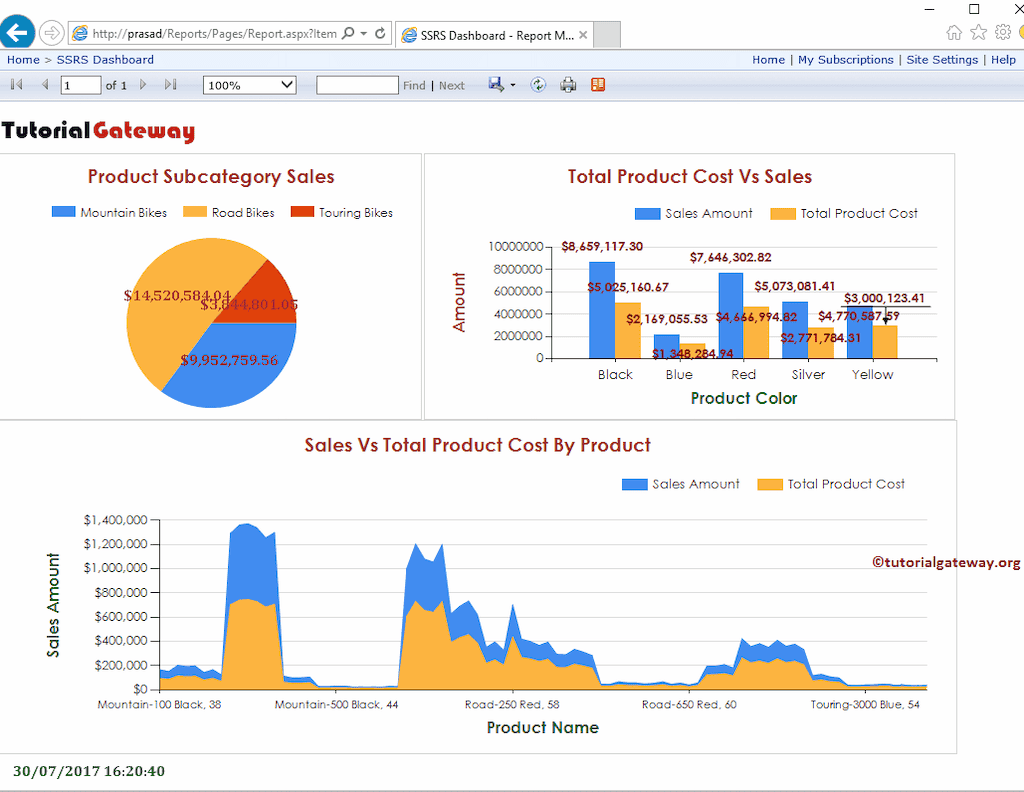Click the export save icon
Image resolution: width=1024 pixels, height=792 pixels.
pos(494,85)
